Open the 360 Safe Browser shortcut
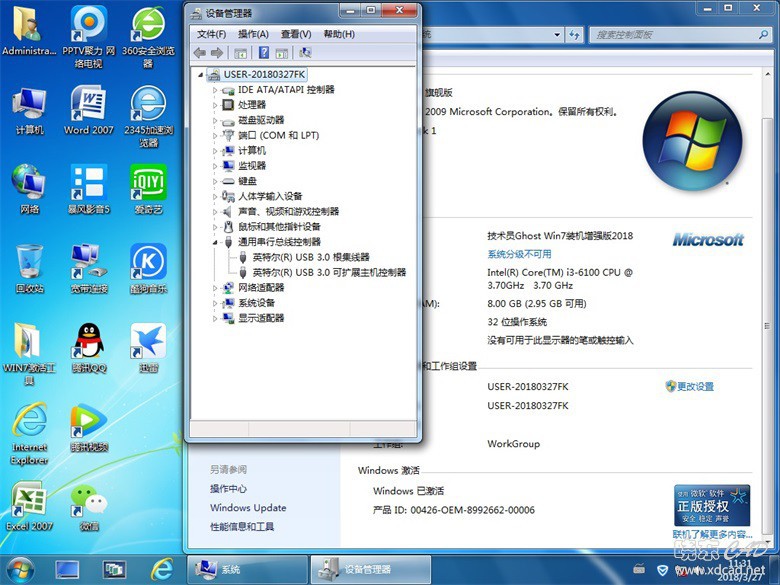780x585 pixels. point(148,37)
